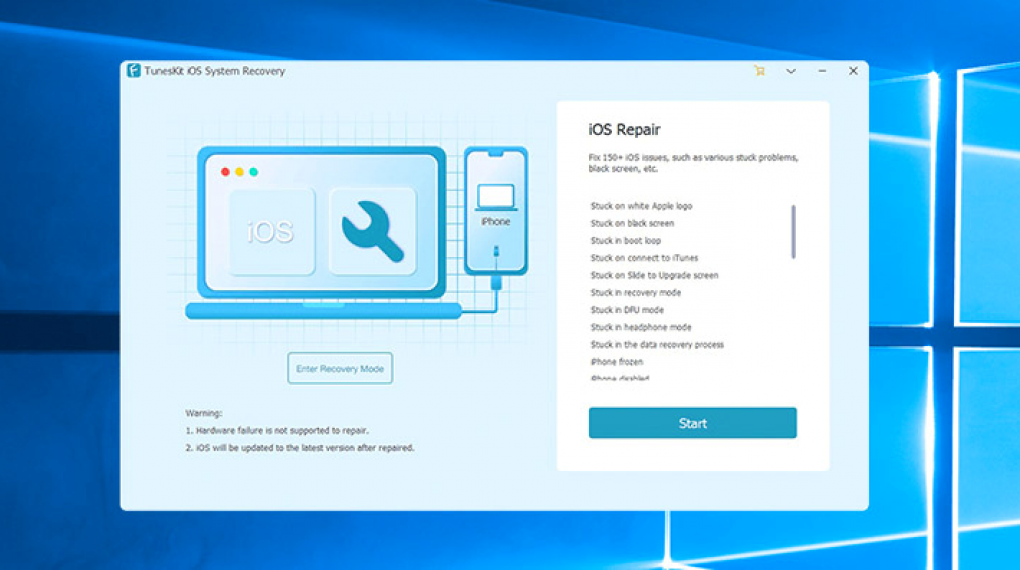Select "Stuck on connect to iTunes" entry
This screenshot has width=1020, height=570.
(x=644, y=258)
